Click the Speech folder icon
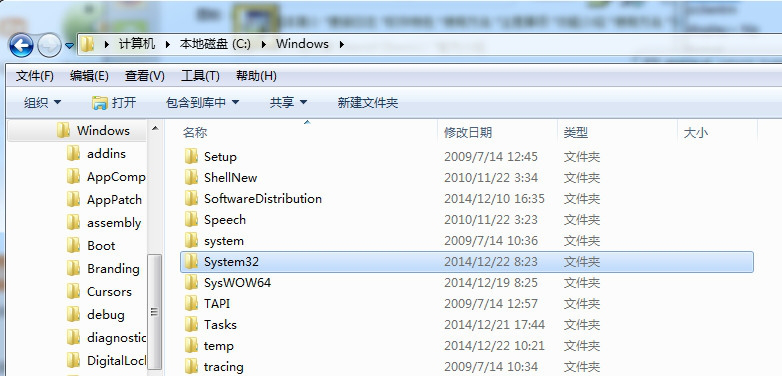Image resolution: width=782 pixels, height=391 pixels. pyautogui.click(x=191, y=219)
